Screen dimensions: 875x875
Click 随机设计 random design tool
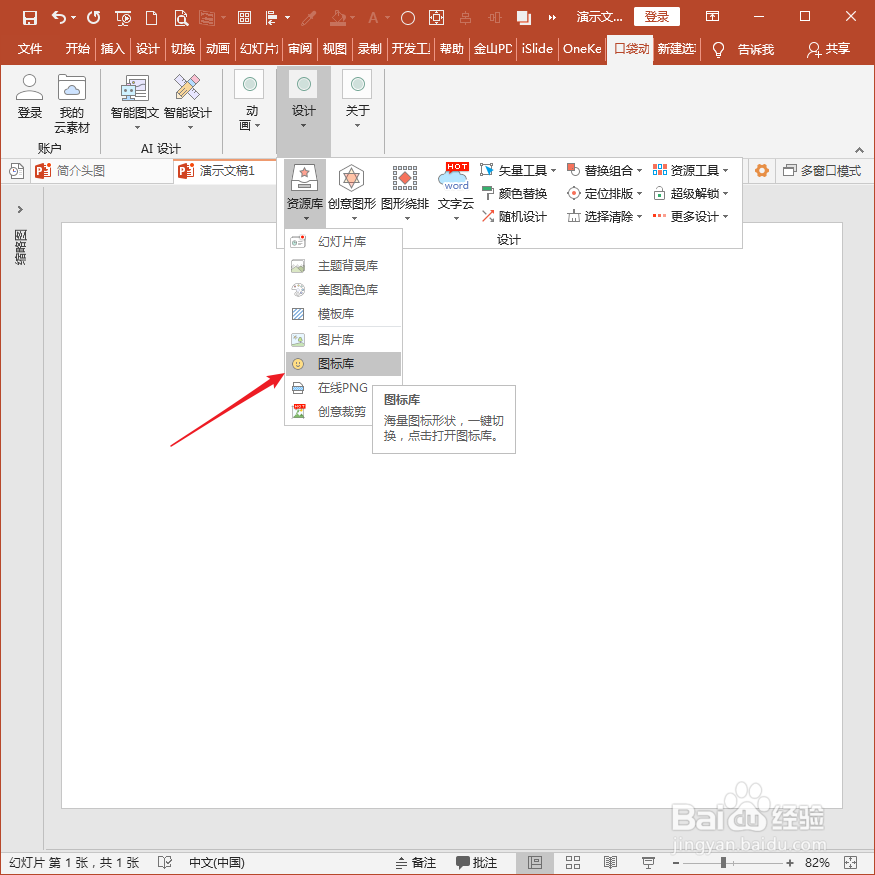[x=515, y=217]
